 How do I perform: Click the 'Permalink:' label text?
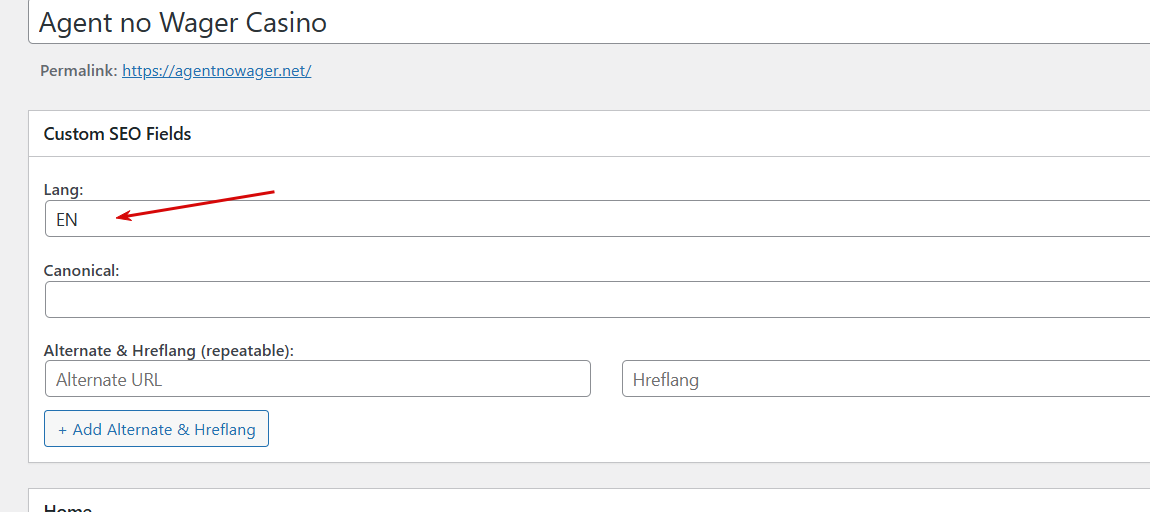click(79, 71)
